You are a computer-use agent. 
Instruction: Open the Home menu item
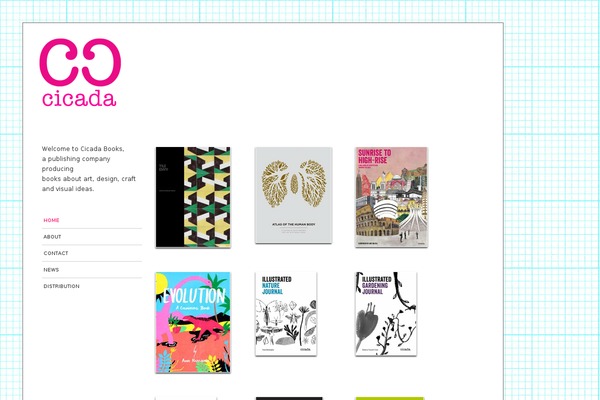(x=51, y=220)
